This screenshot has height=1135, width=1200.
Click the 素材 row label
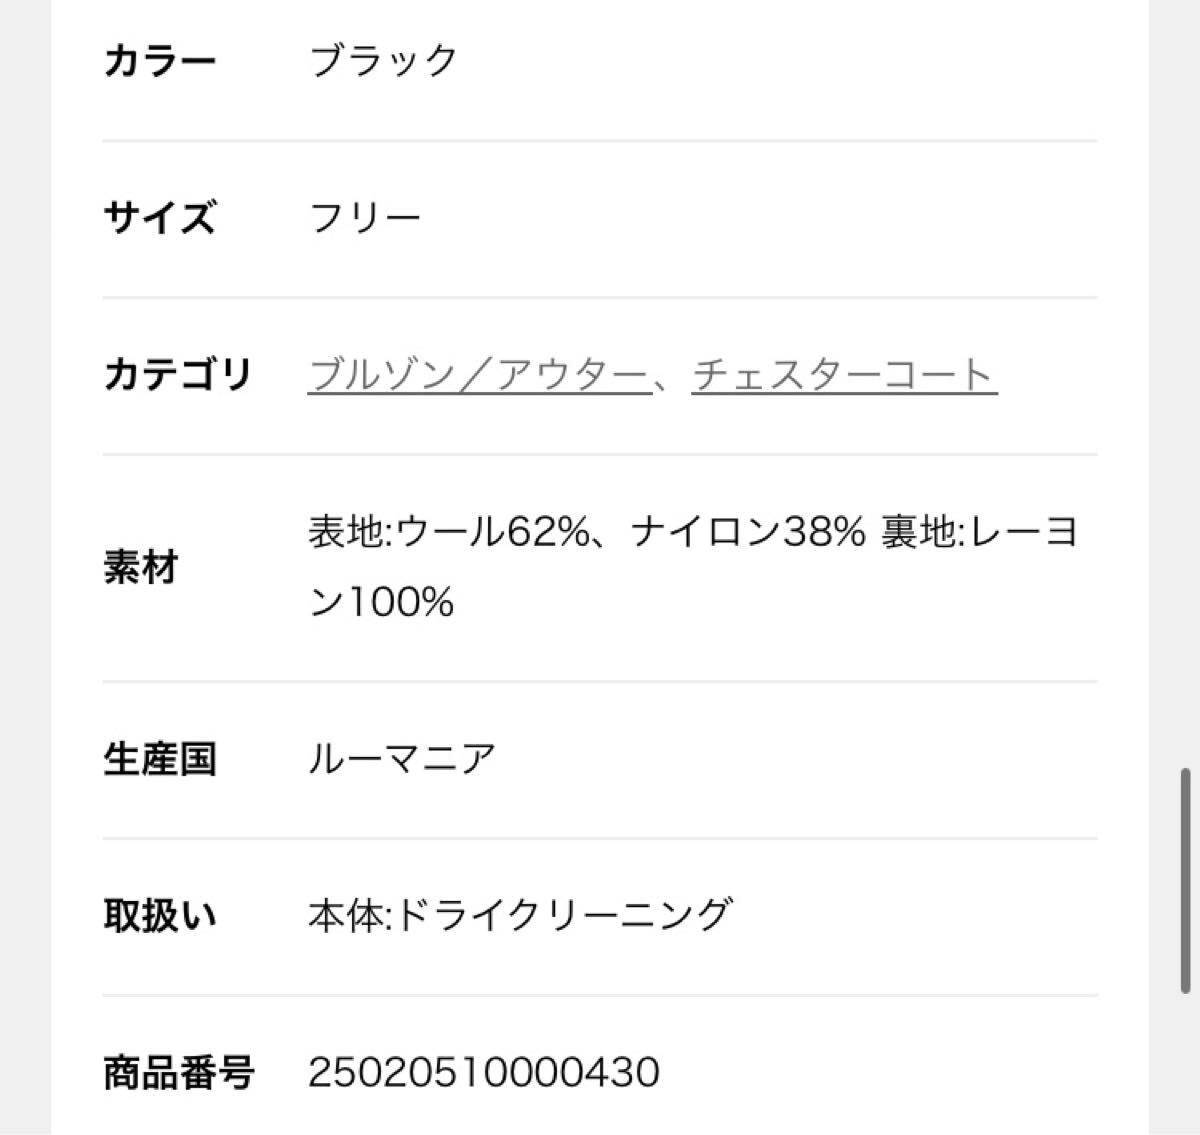point(141,567)
